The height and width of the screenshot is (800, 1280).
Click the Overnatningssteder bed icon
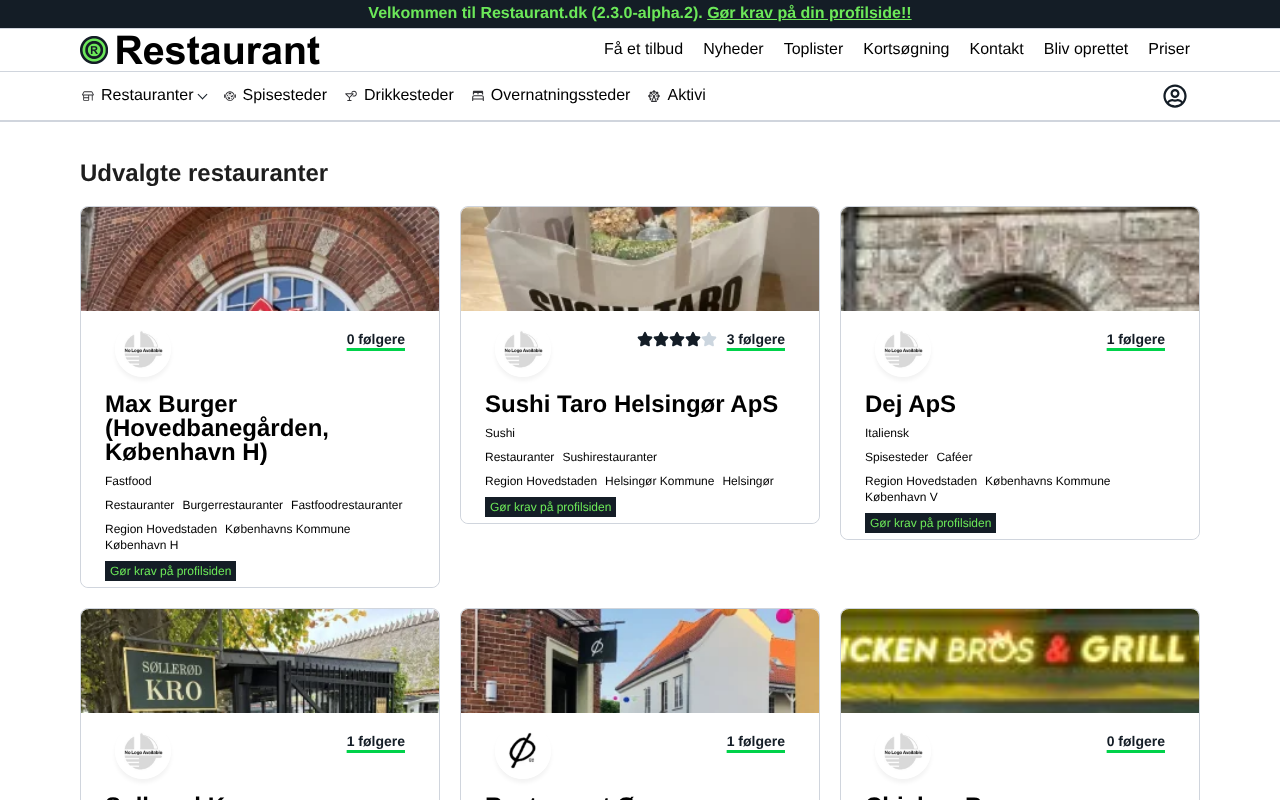coord(478,96)
